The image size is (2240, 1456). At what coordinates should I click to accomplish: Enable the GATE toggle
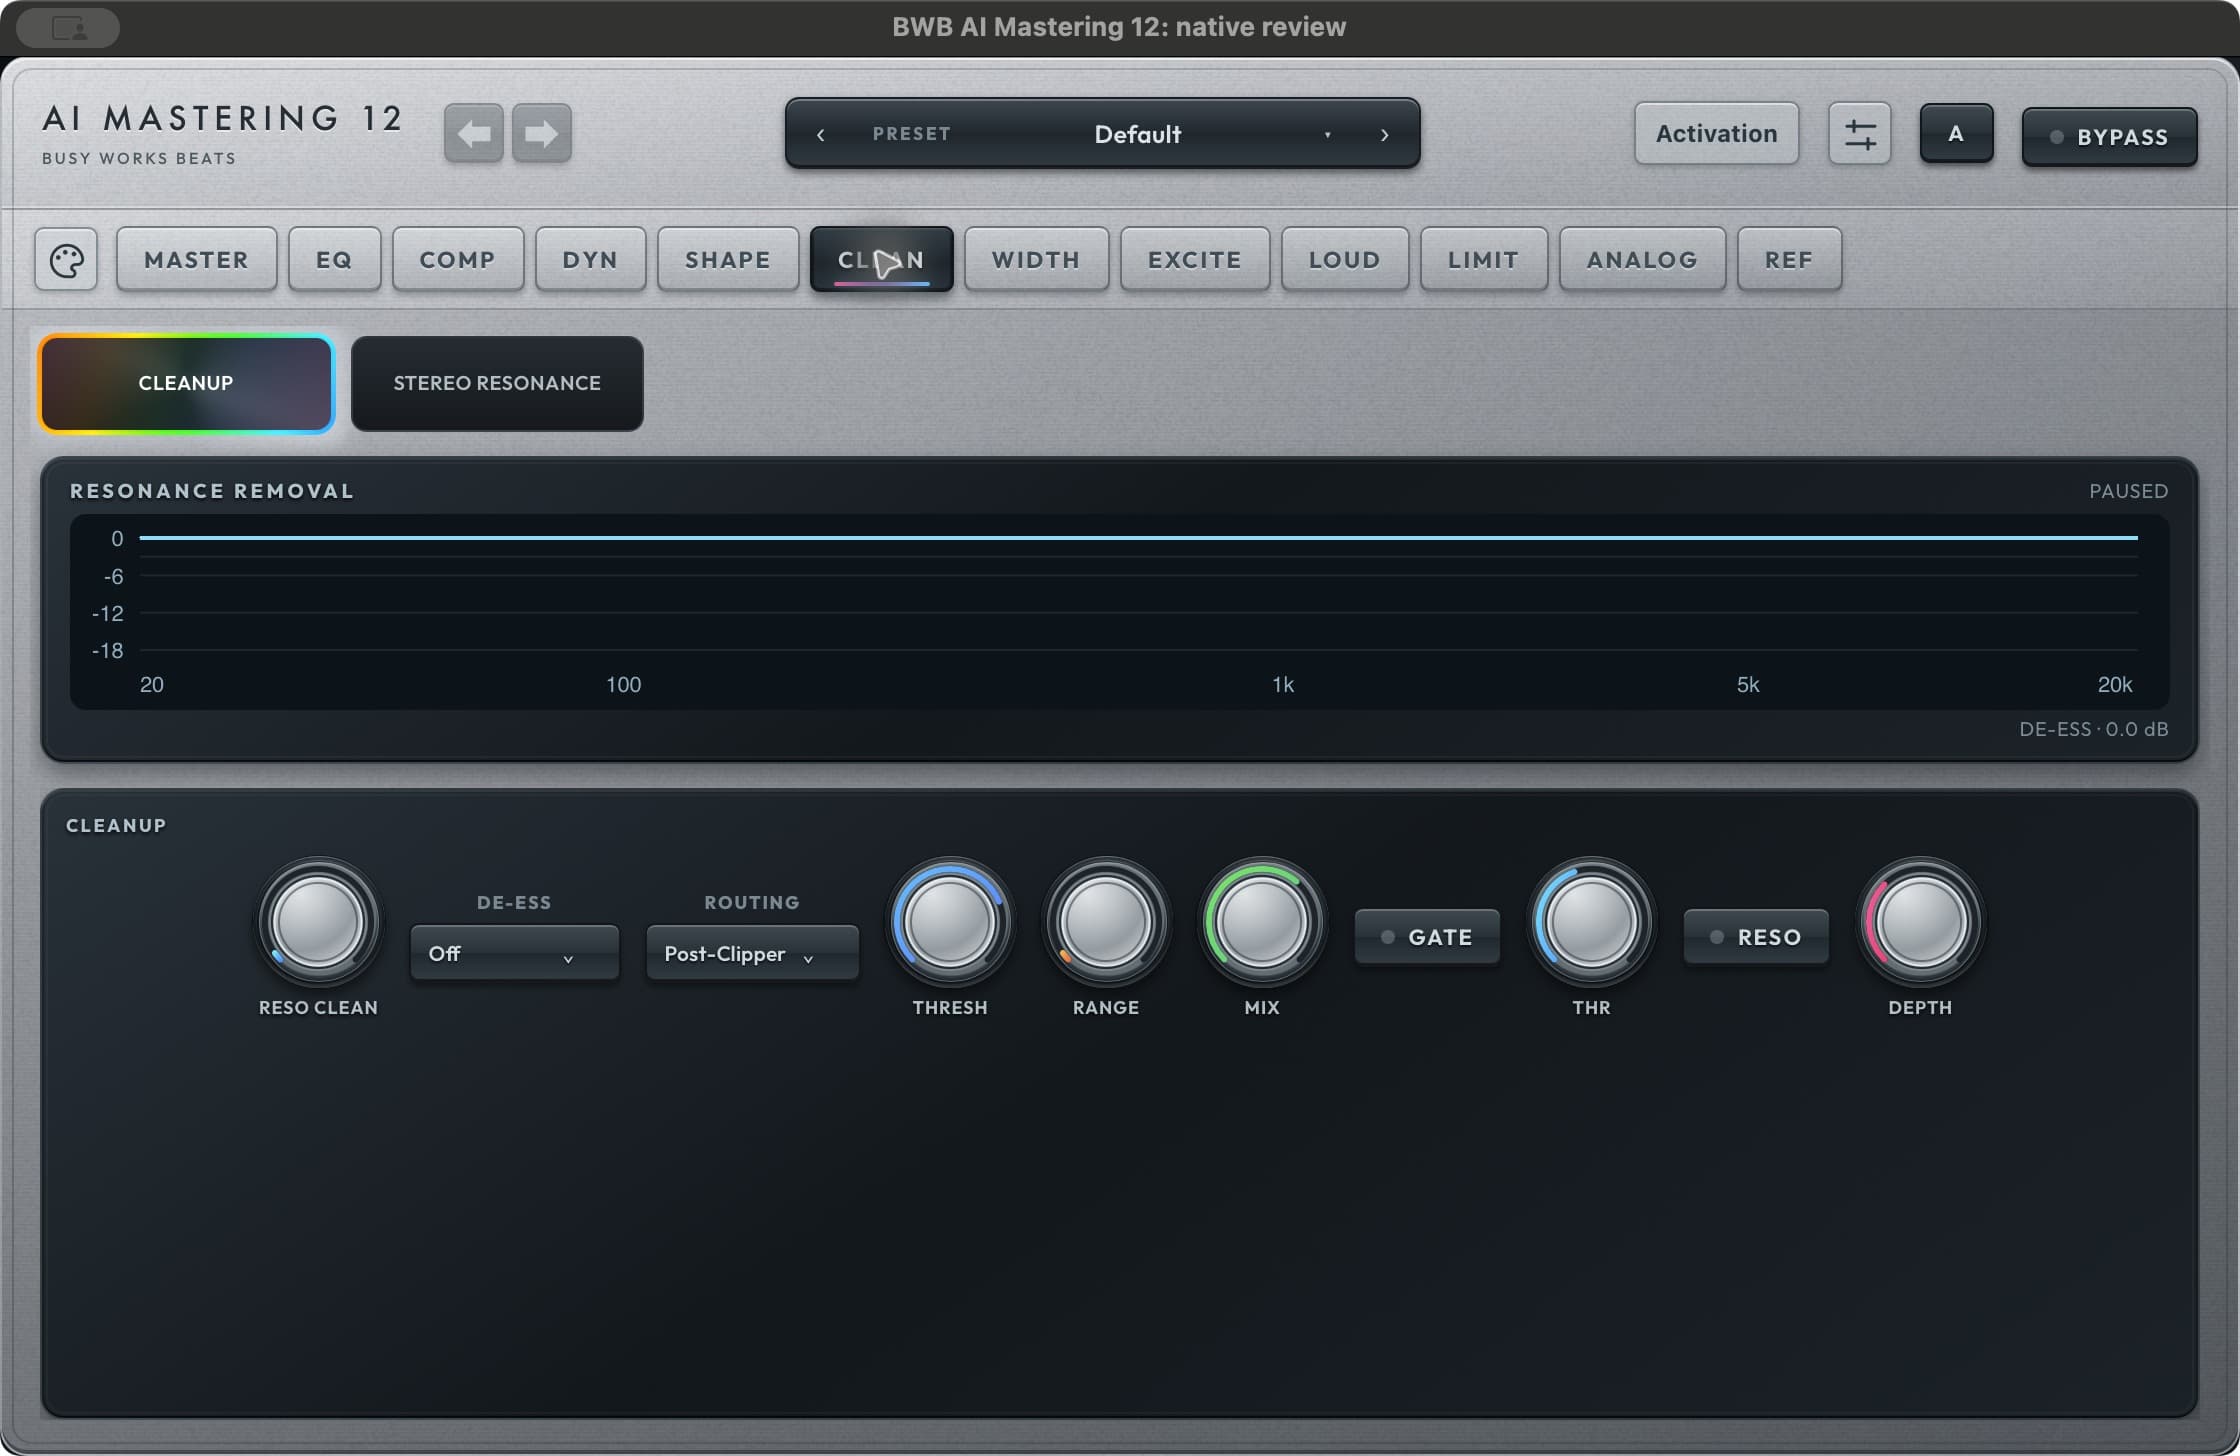coord(1427,937)
